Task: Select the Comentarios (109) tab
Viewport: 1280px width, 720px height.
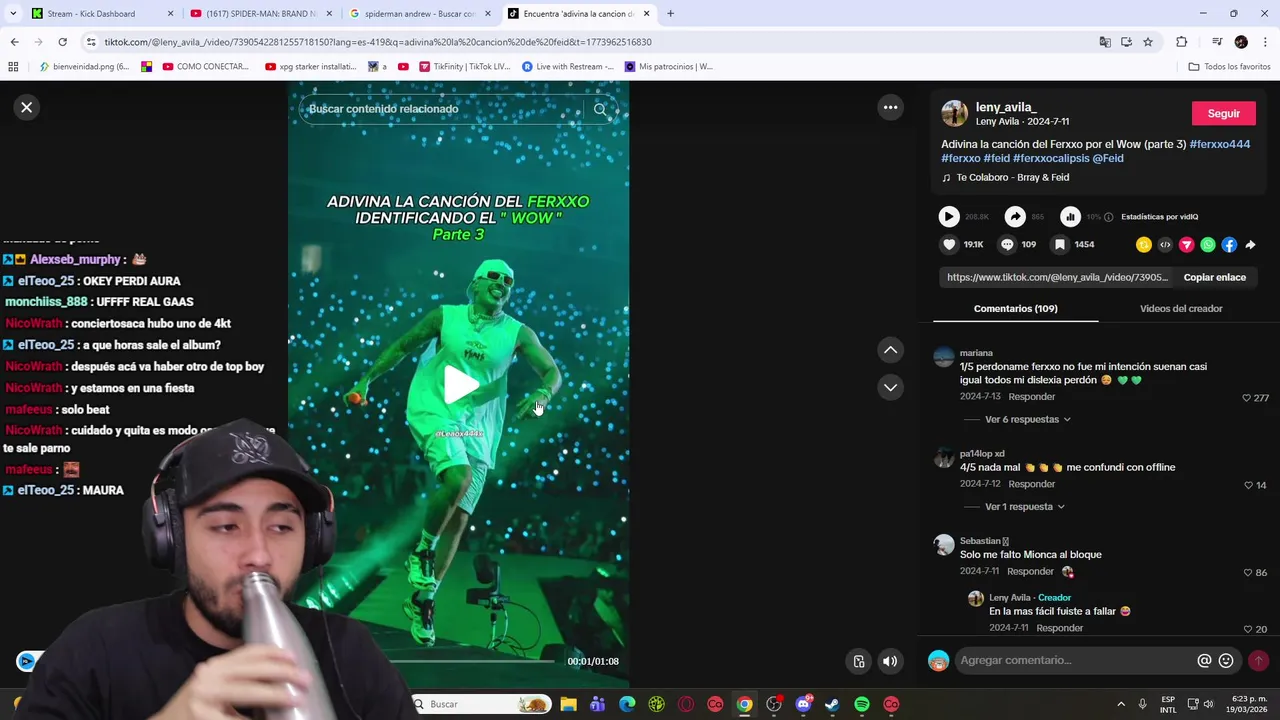Action: pyautogui.click(x=1015, y=308)
